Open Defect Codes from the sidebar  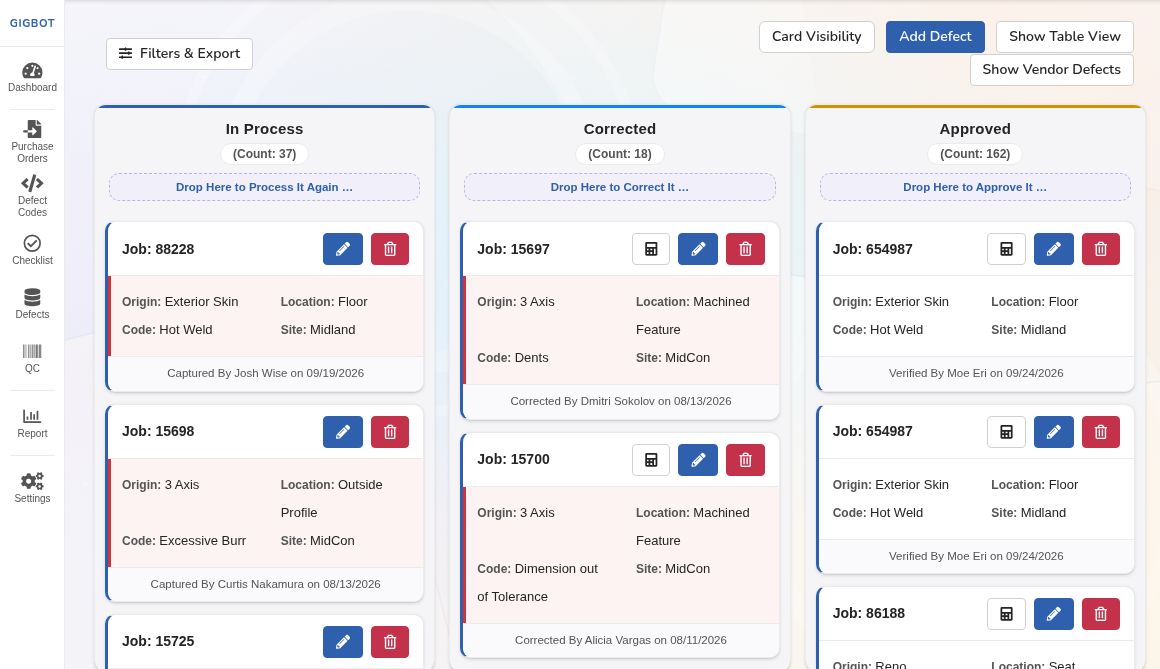[x=32, y=196]
